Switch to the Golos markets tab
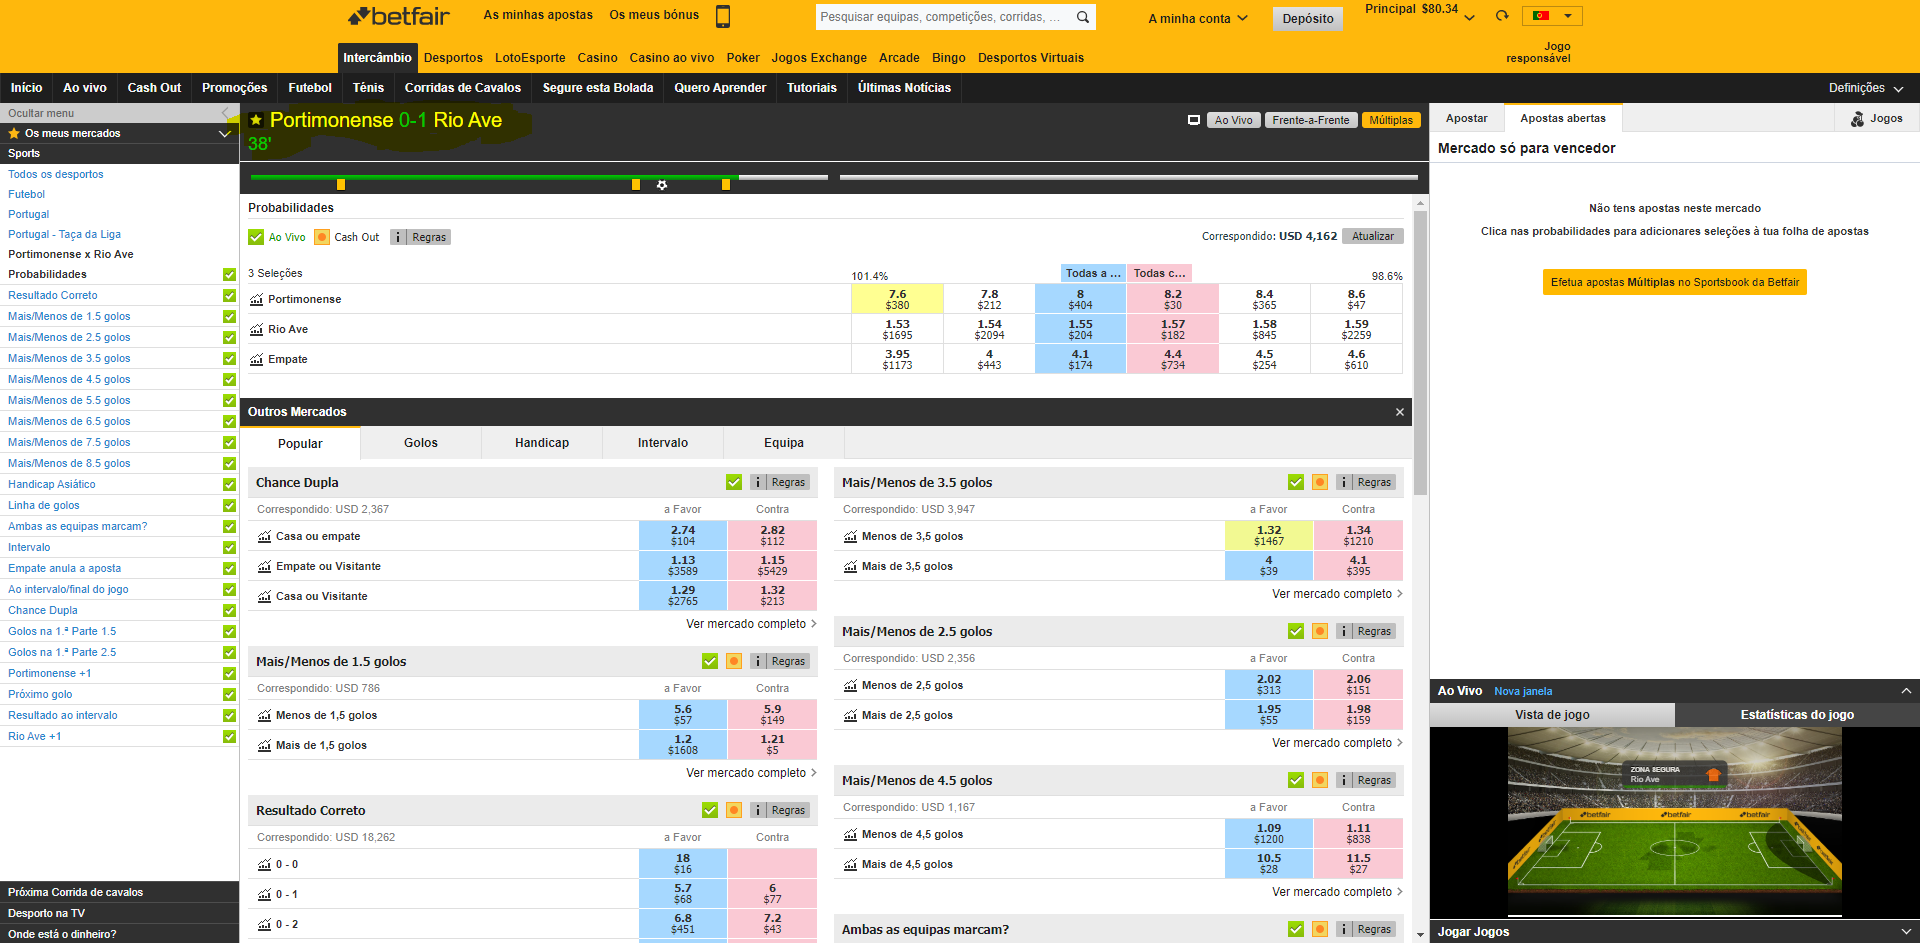The width and height of the screenshot is (1920, 943). coord(421,443)
